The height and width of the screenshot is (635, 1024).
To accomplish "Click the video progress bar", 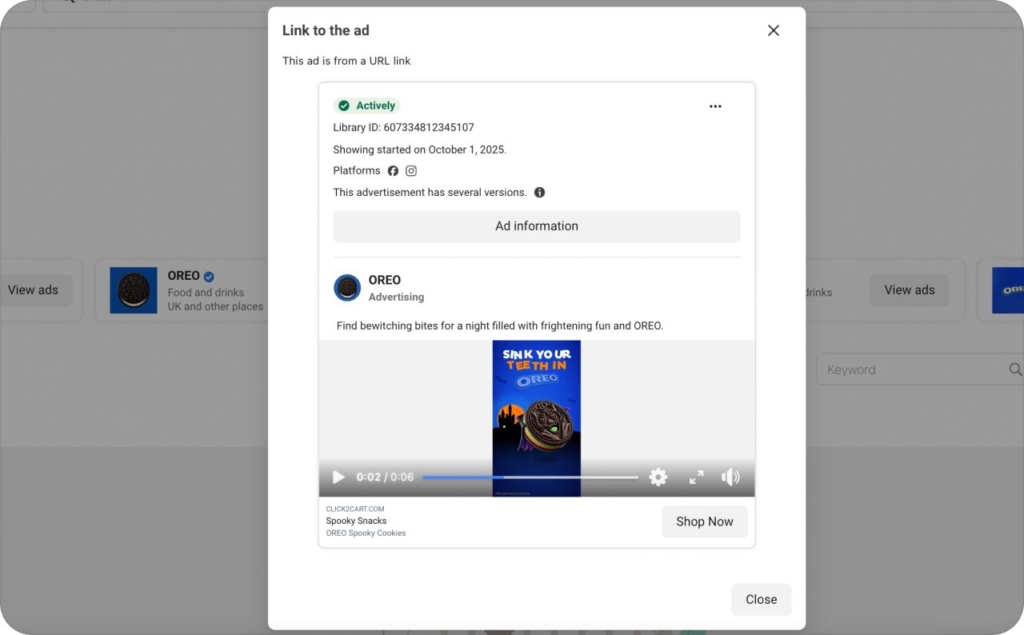I will click(530, 477).
